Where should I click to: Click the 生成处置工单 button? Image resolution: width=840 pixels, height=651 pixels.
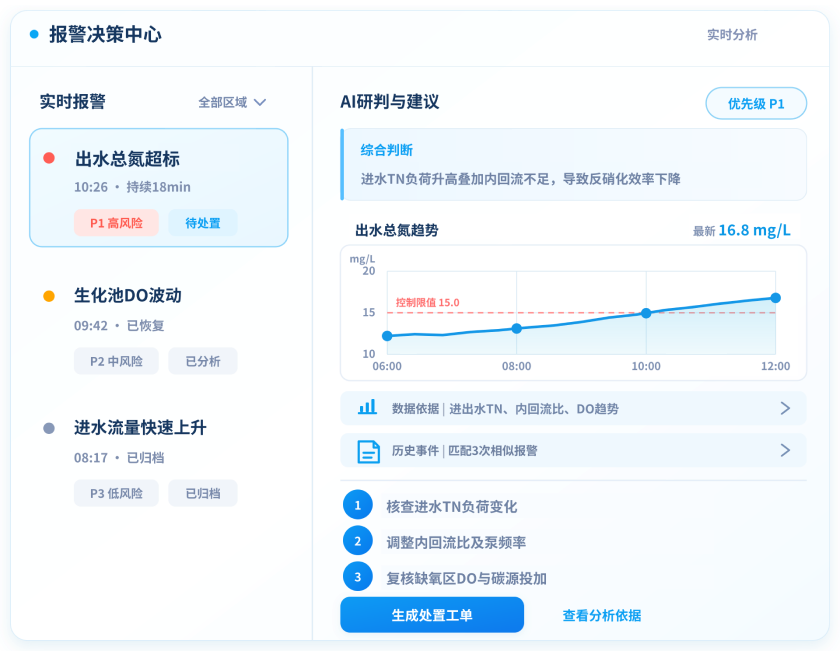432,615
